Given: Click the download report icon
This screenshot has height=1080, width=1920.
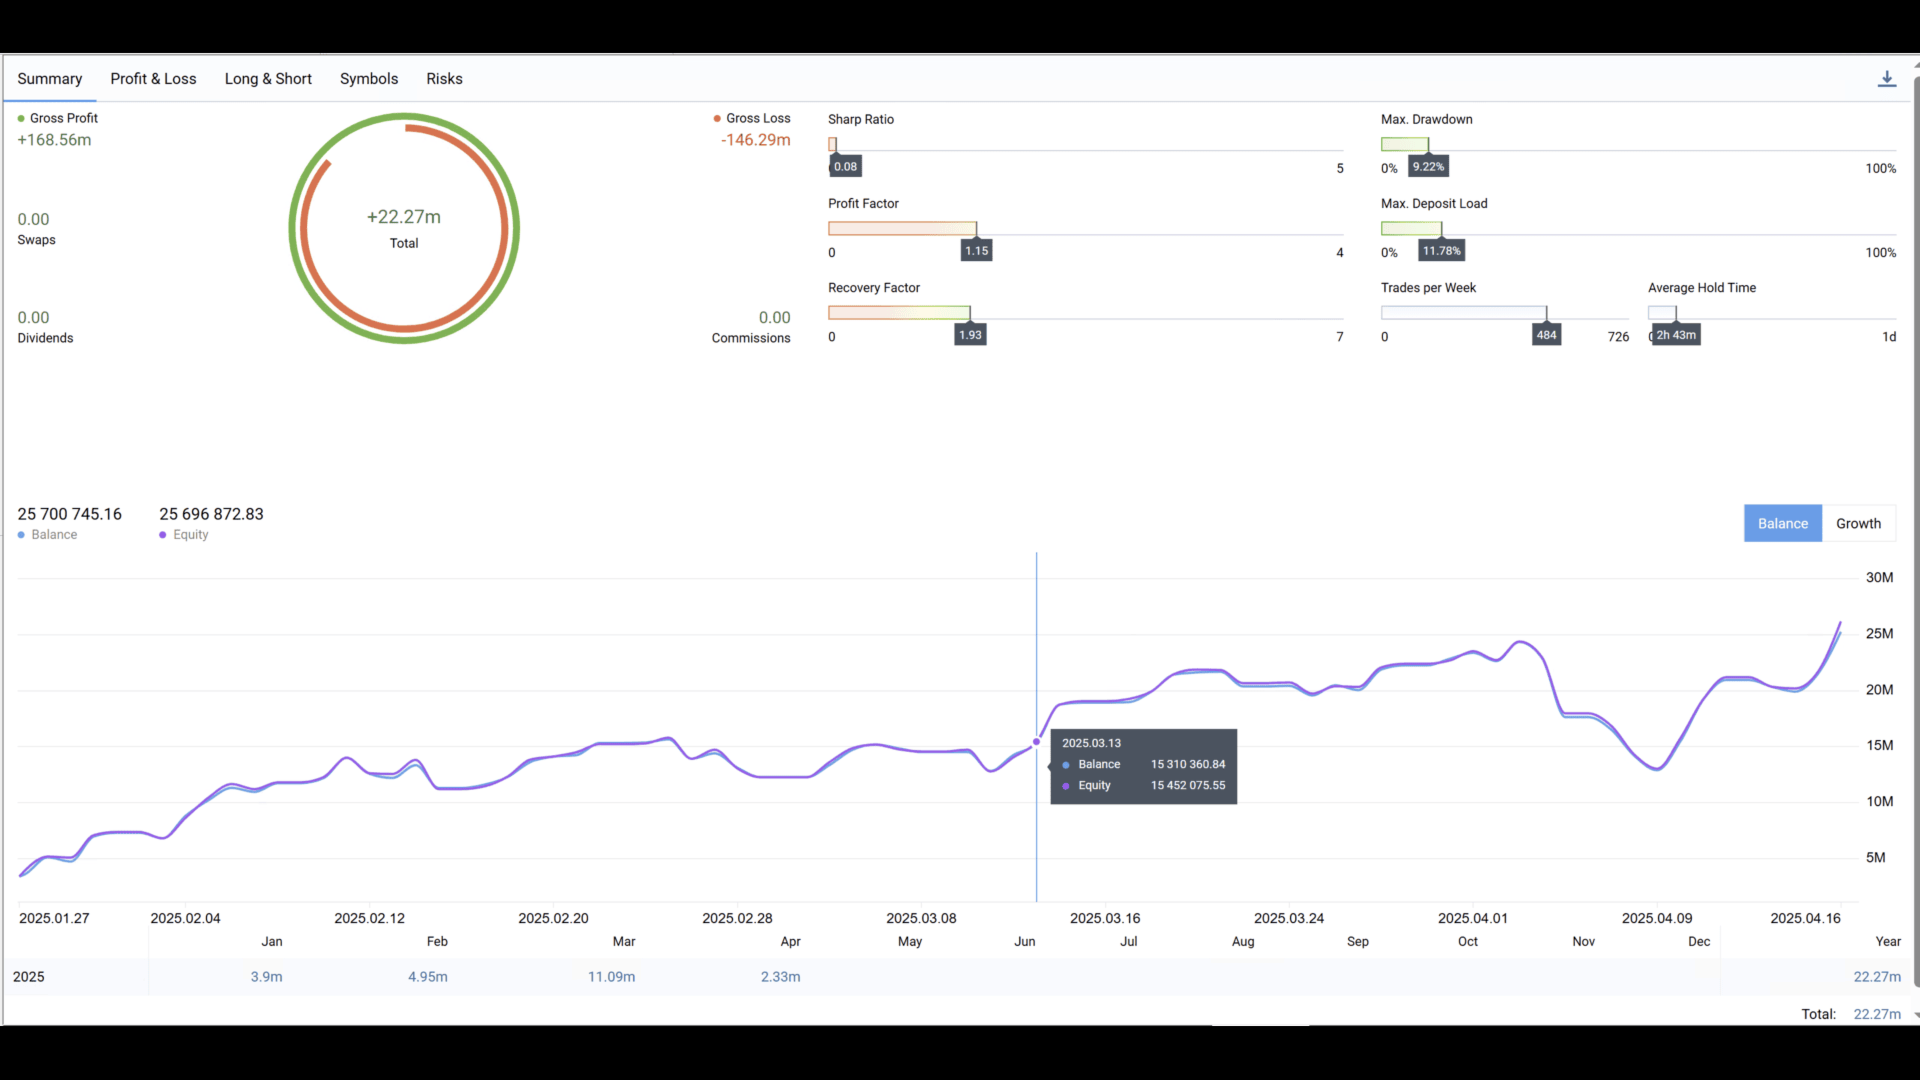Looking at the screenshot, I should point(1886,79).
